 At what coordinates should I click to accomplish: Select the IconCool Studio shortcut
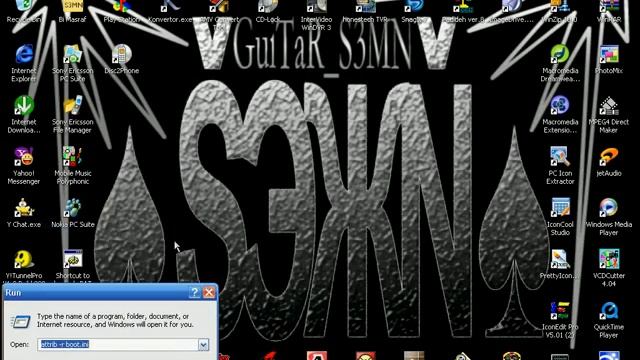pos(560,217)
